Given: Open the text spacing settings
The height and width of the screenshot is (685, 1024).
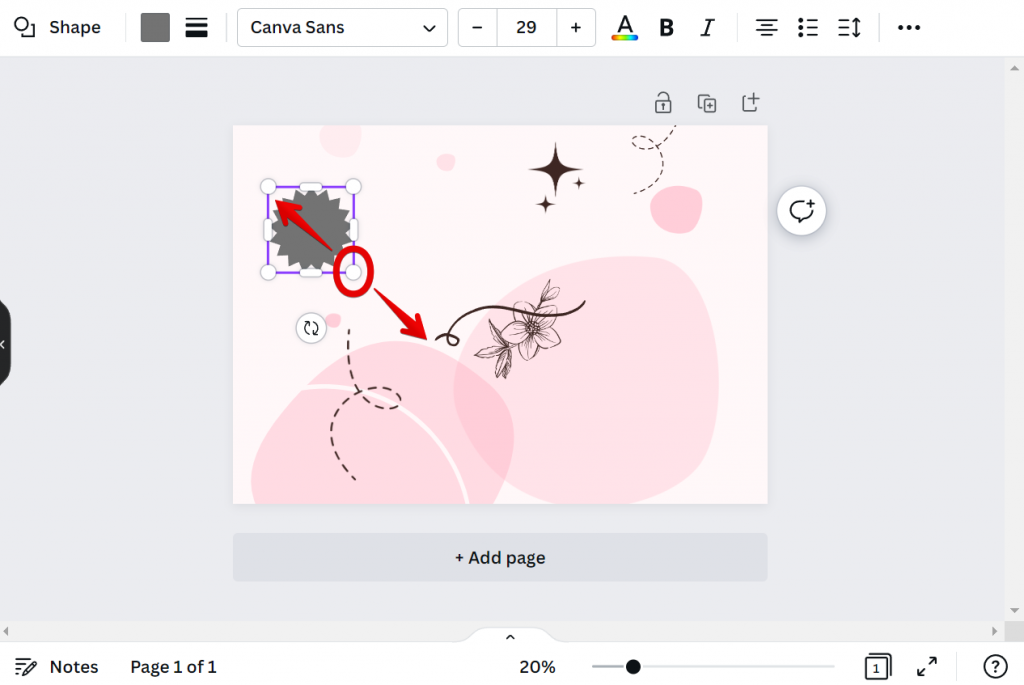Looking at the screenshot, I should (849, 27).
